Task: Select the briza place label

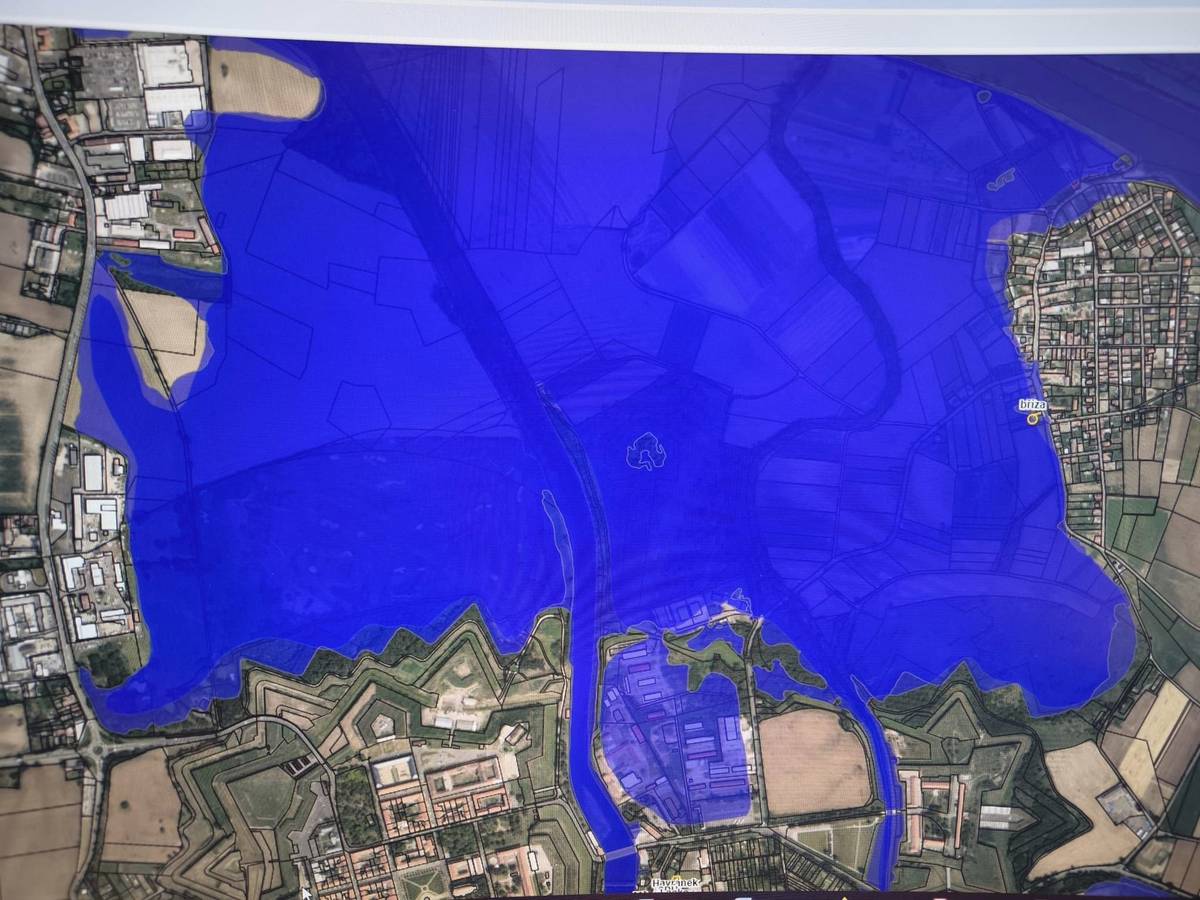Action: click(1032, 404)
